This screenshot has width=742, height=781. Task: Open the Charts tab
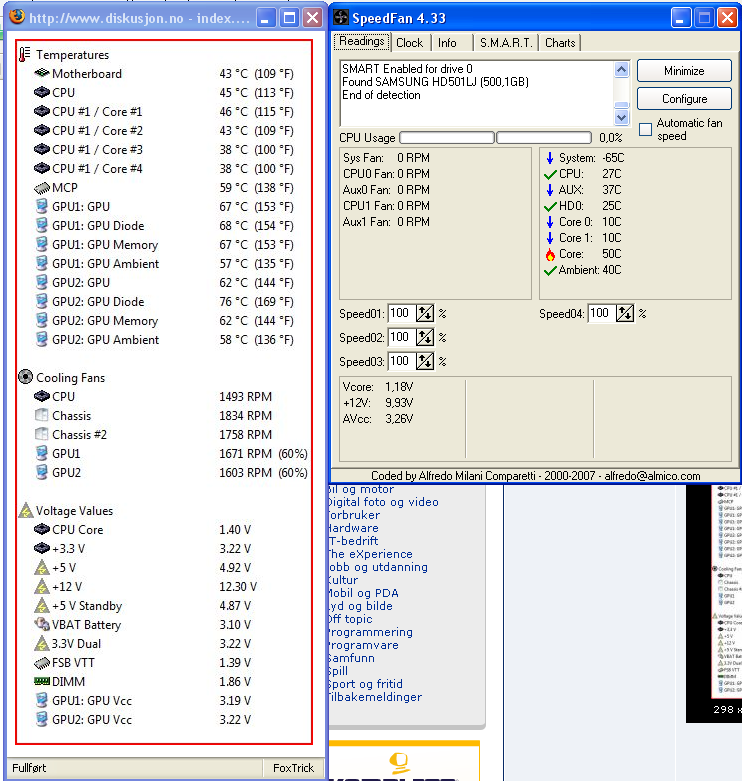(x=560, y=43)
